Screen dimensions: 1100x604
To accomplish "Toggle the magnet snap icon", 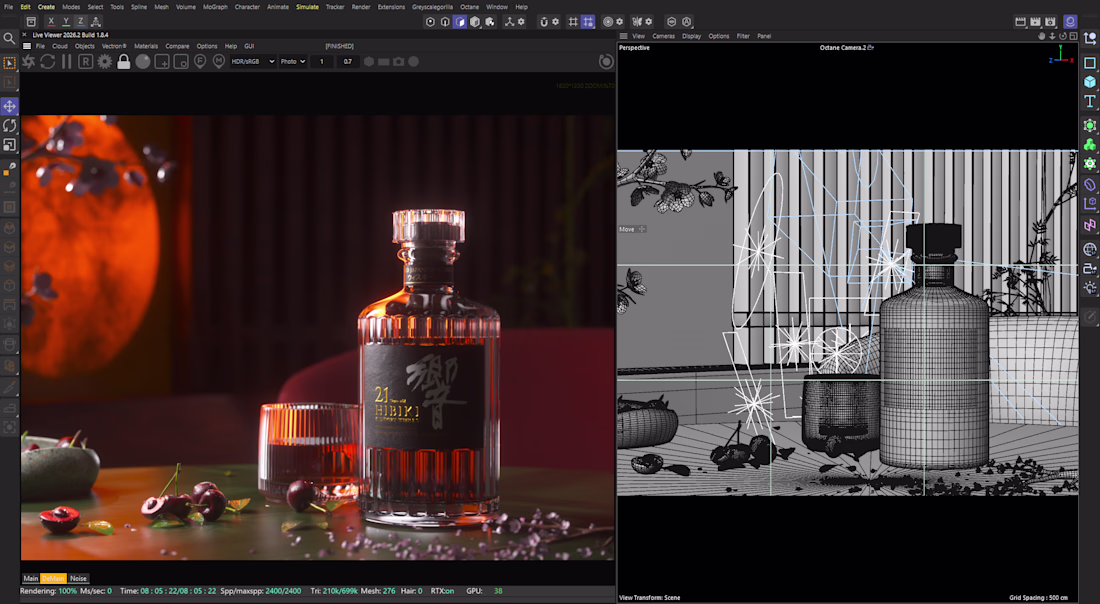I will (x=543, y=22).
